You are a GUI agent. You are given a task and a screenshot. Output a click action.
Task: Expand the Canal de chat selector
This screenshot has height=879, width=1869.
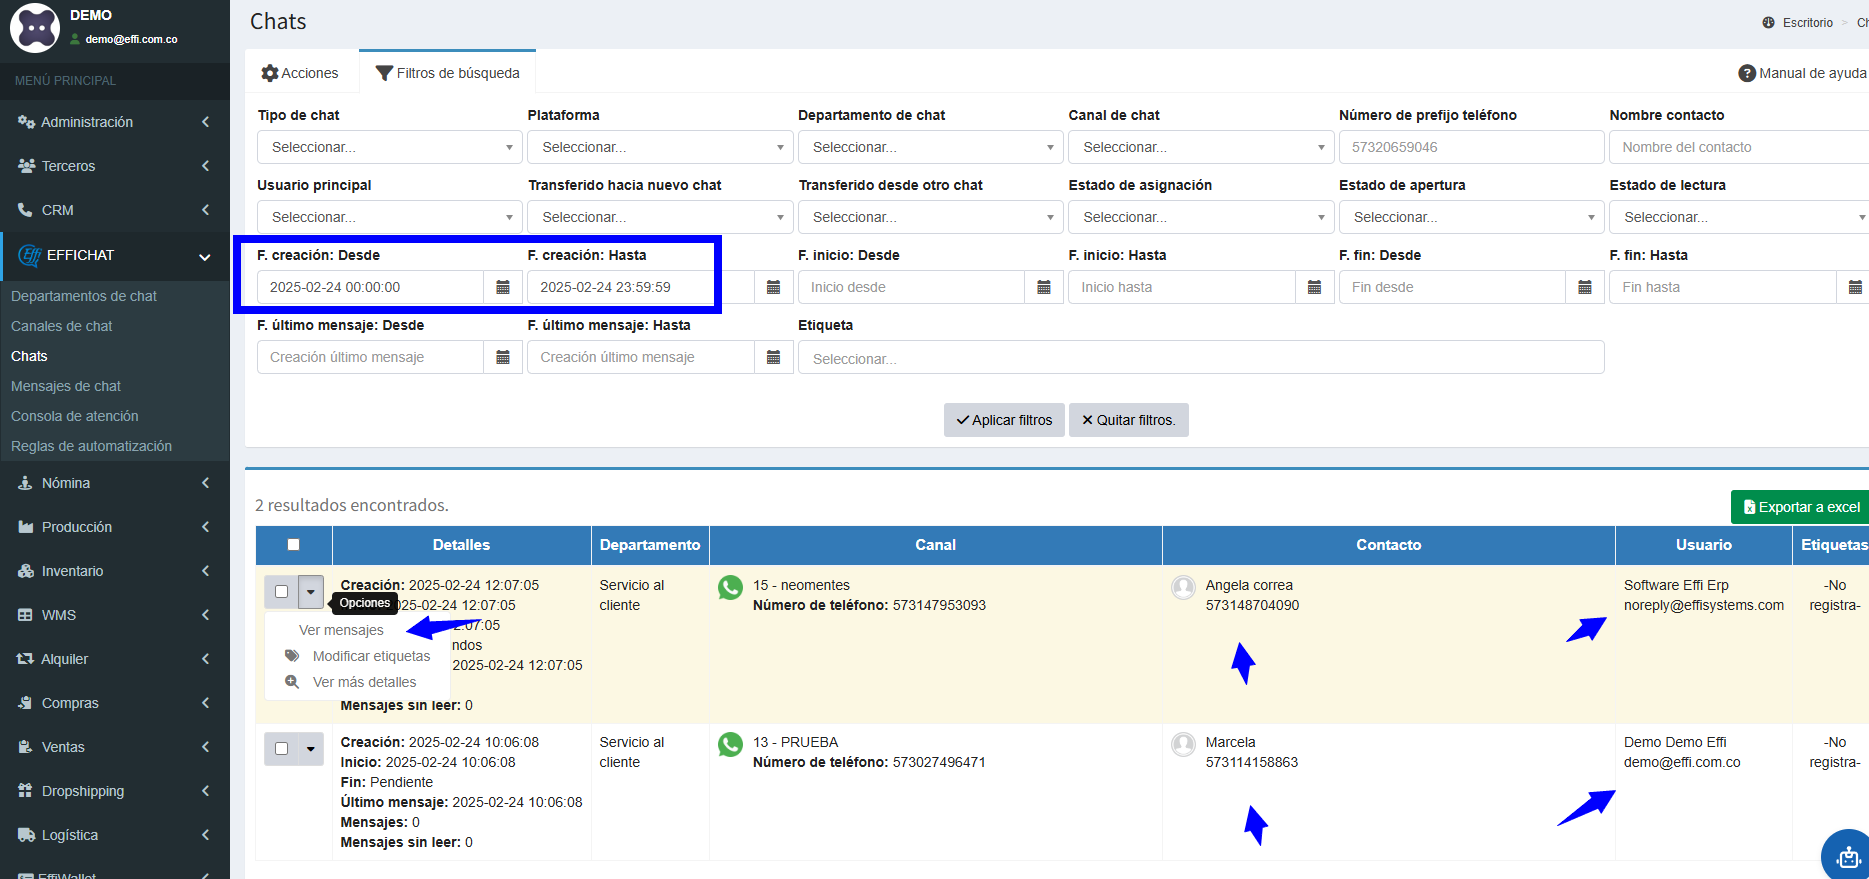pos(1197,147)
